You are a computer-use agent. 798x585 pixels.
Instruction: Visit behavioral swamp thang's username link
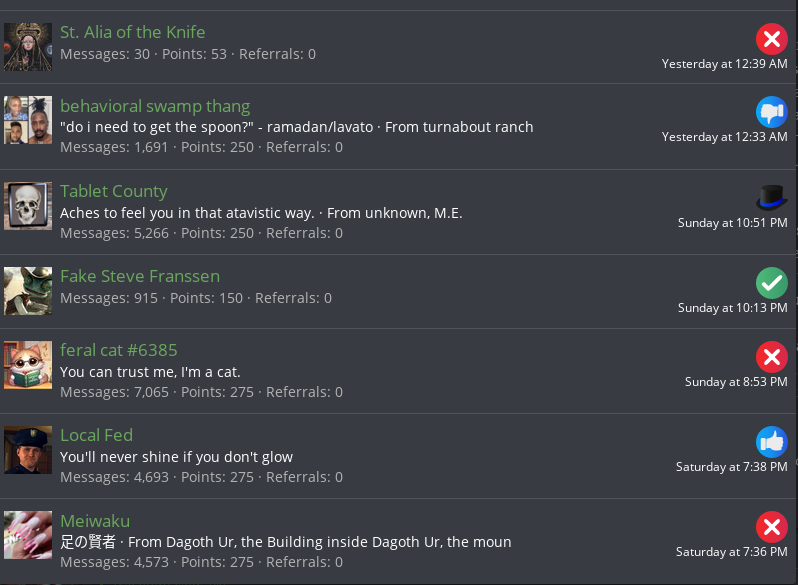click(155, 106)
